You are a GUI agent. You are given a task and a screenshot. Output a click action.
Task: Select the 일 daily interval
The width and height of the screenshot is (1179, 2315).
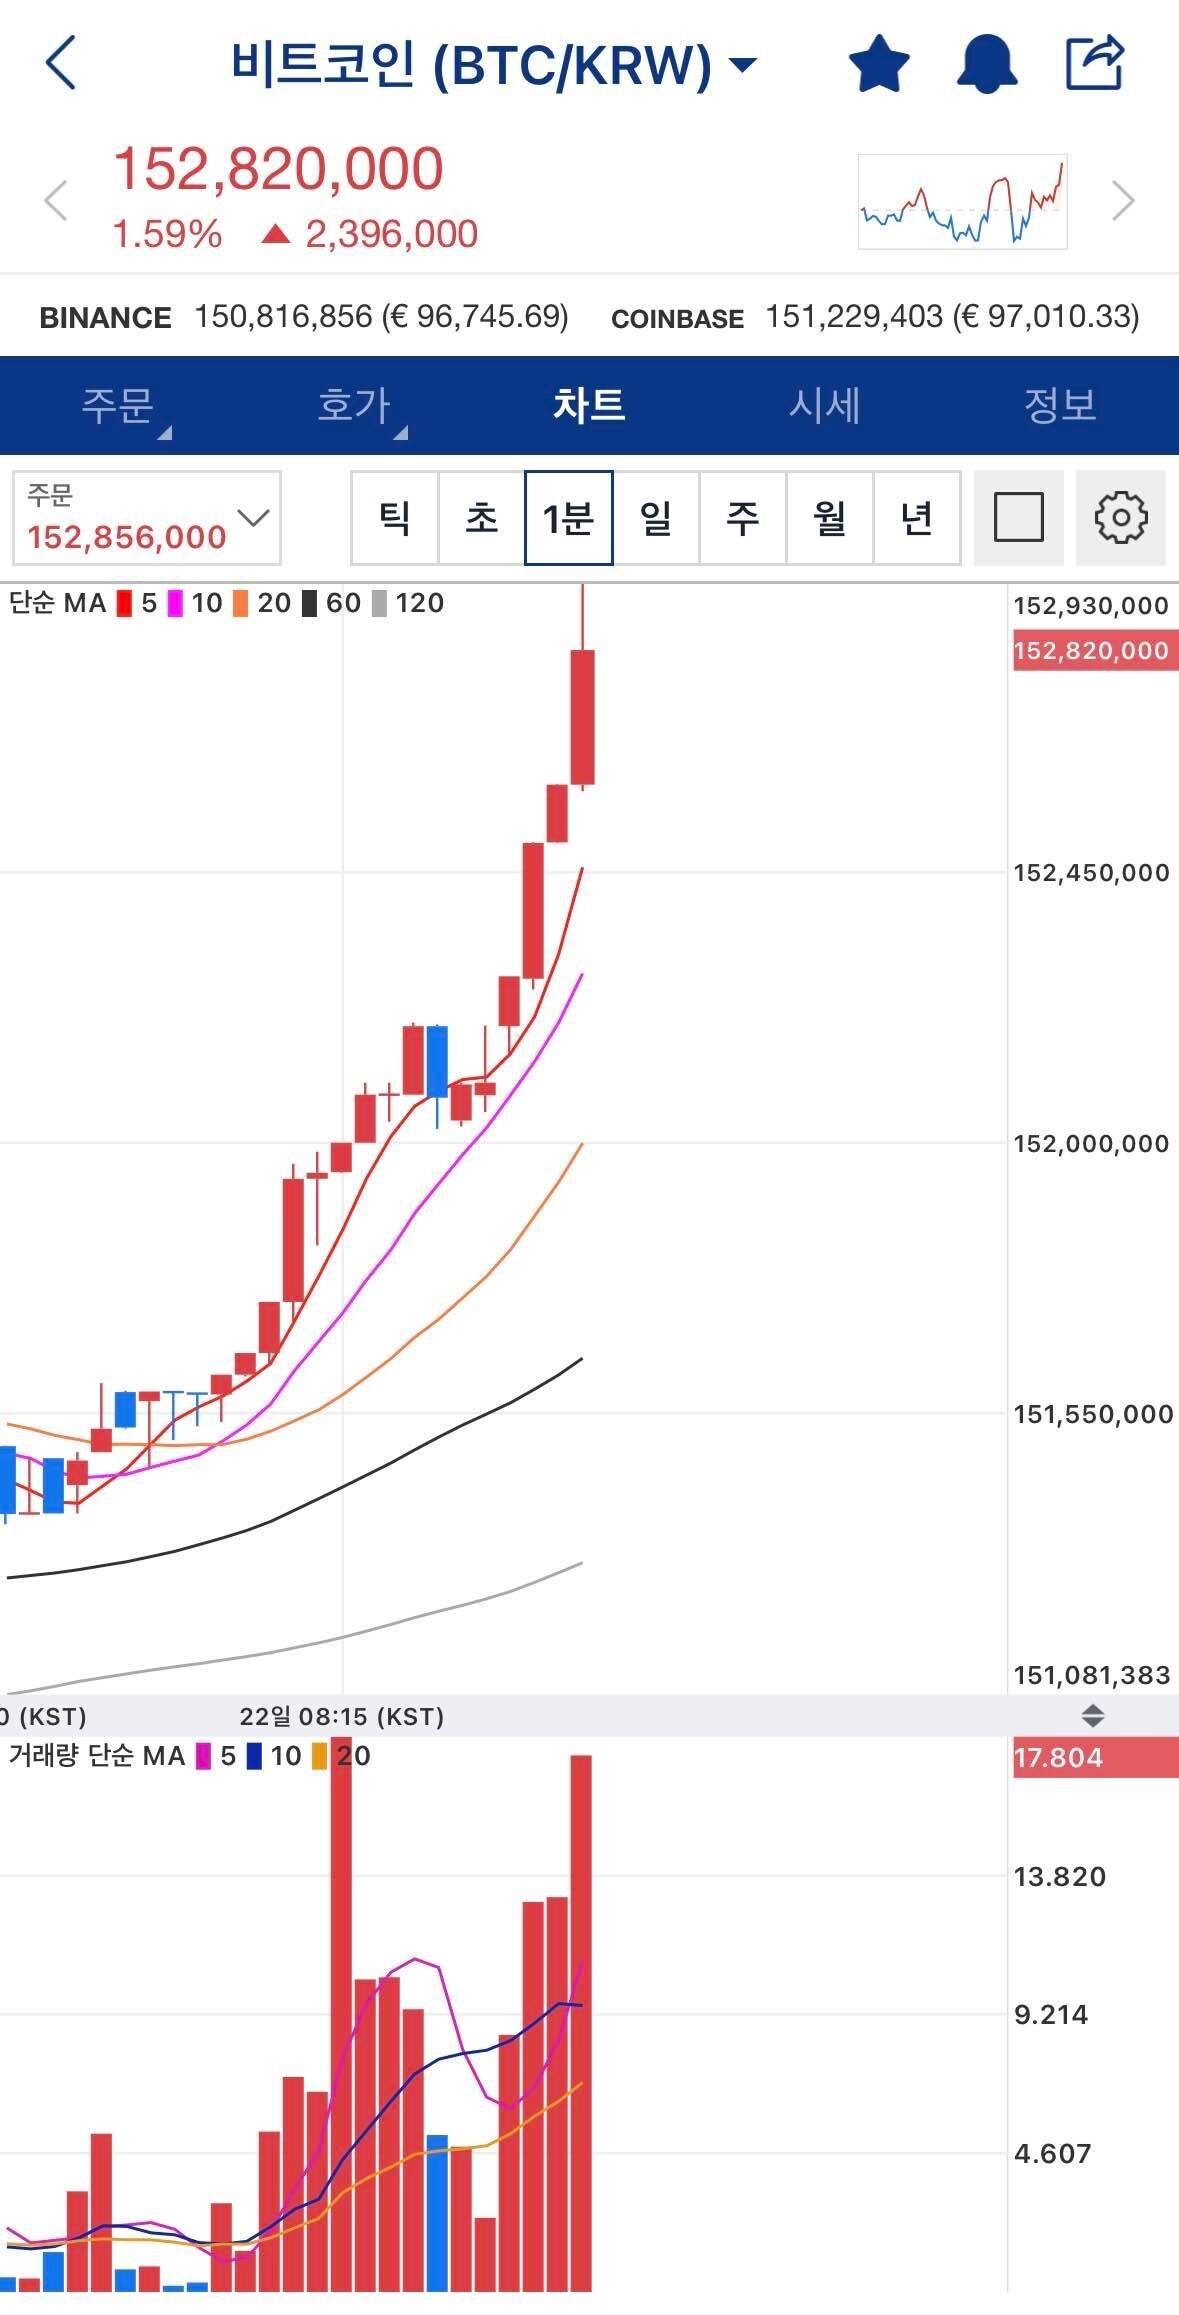[x=656, y=518]
